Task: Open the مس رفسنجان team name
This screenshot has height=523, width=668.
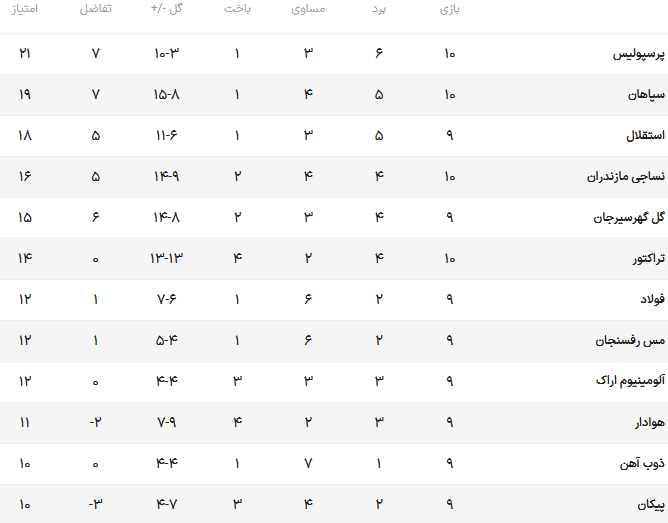Action: pos(630,341)
